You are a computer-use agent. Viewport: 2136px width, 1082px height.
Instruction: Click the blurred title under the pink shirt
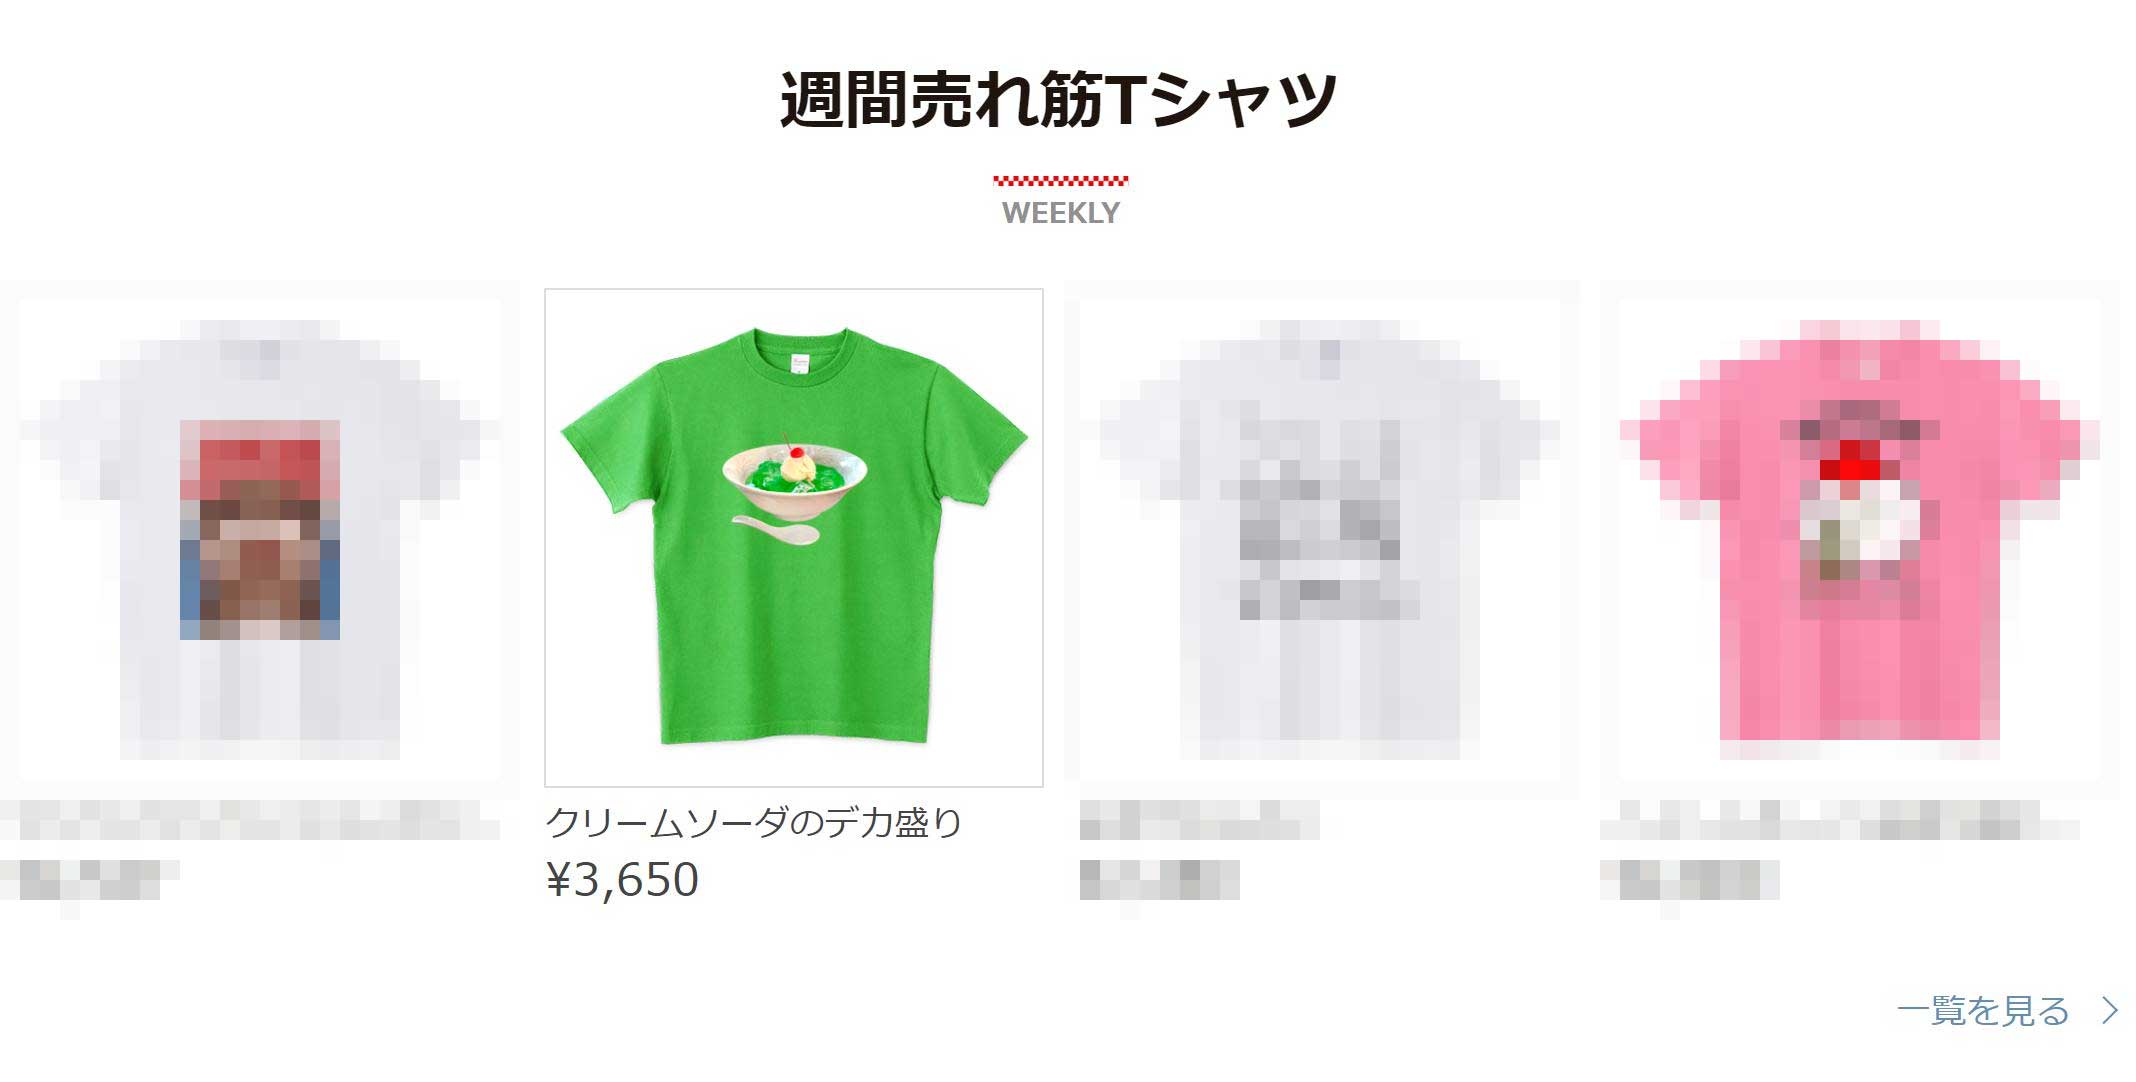(1840, 820)
